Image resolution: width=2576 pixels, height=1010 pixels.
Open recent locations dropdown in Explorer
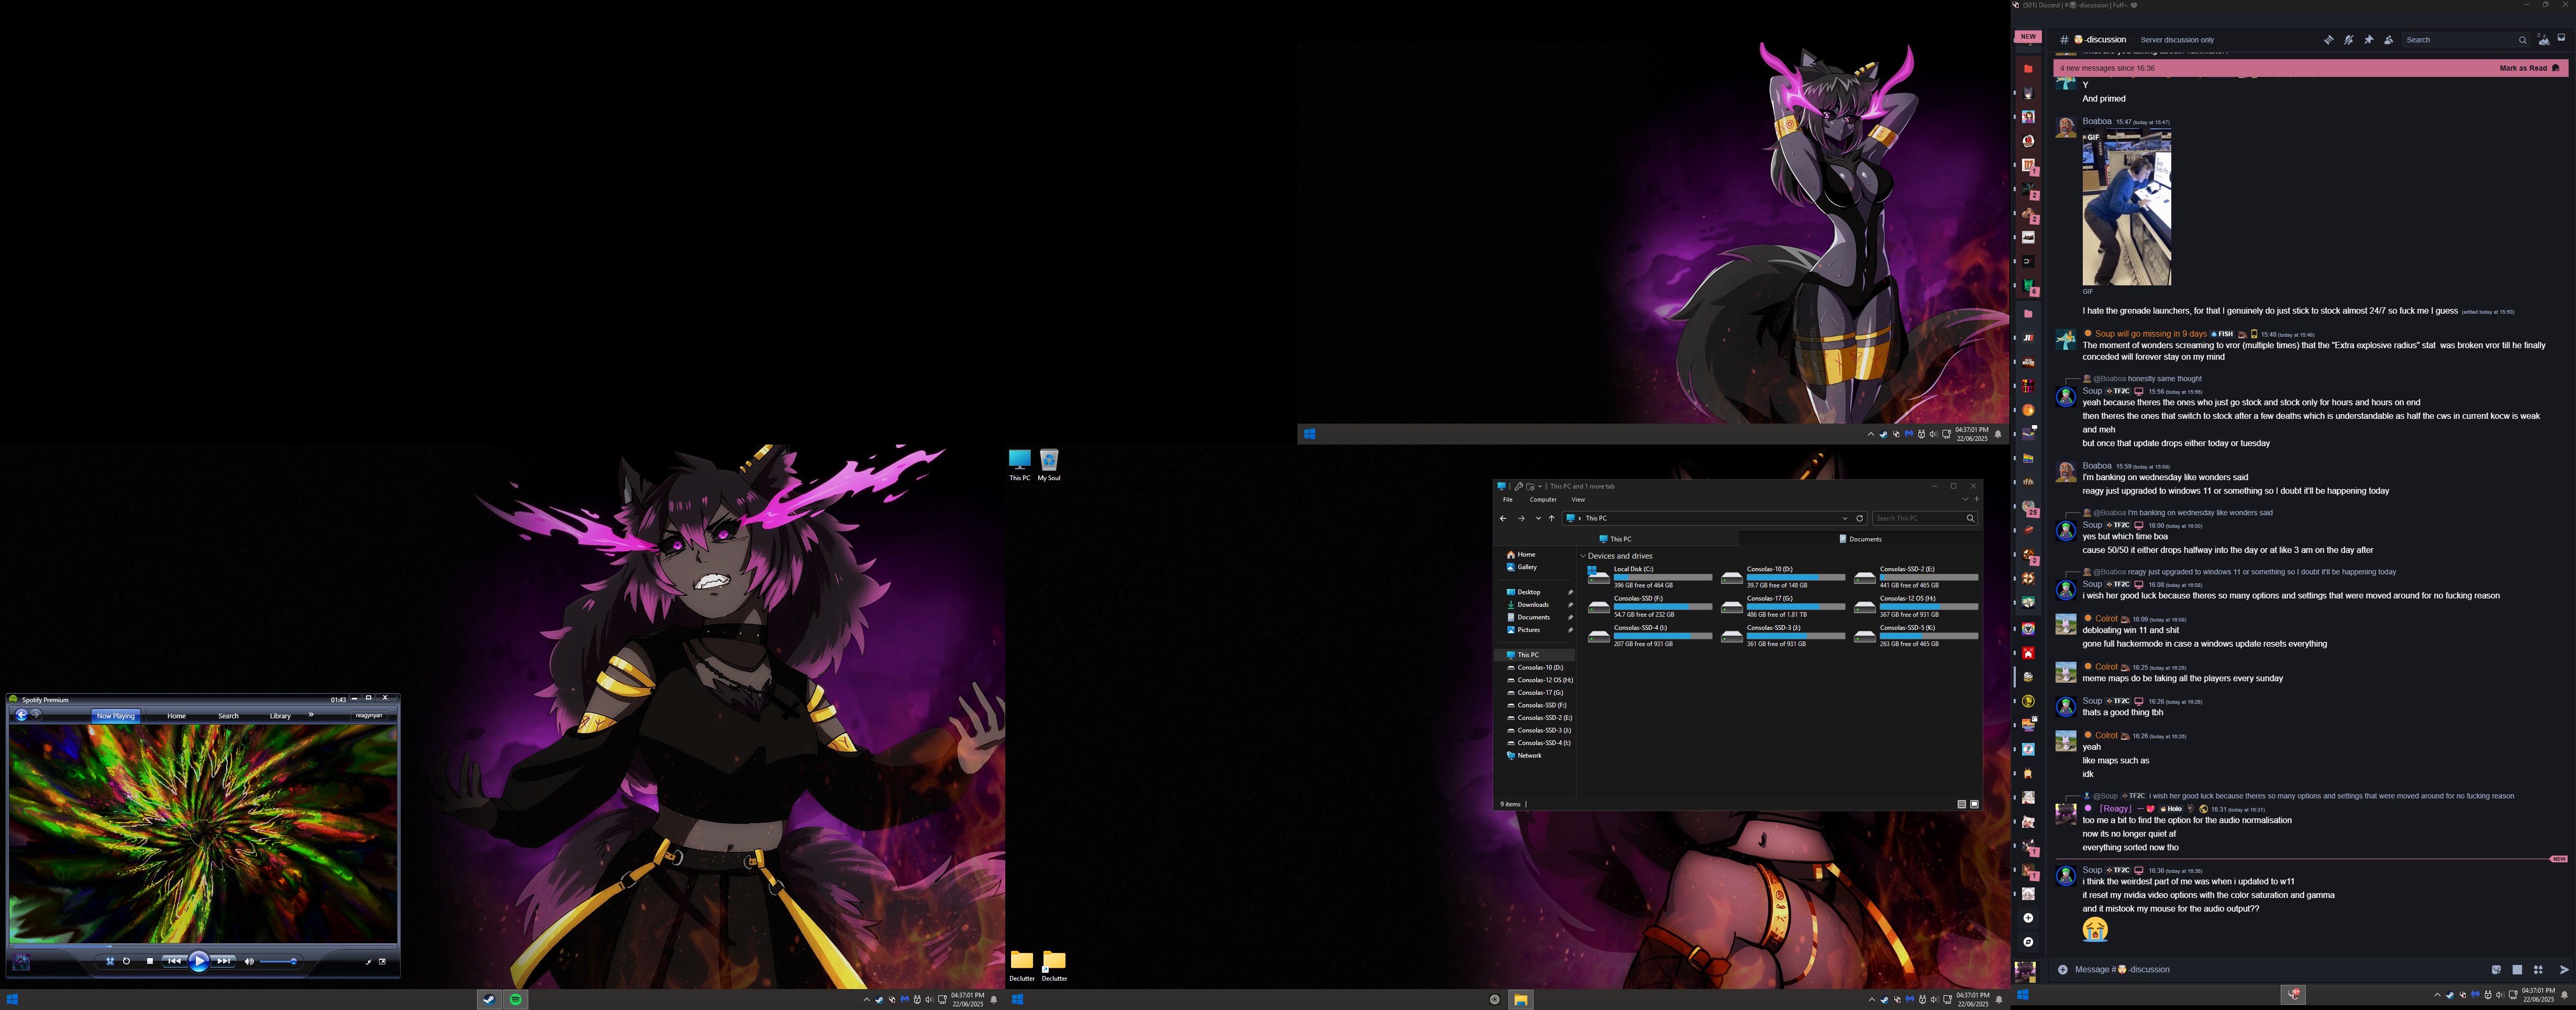pyautogui.click(x=1538, y=519)
